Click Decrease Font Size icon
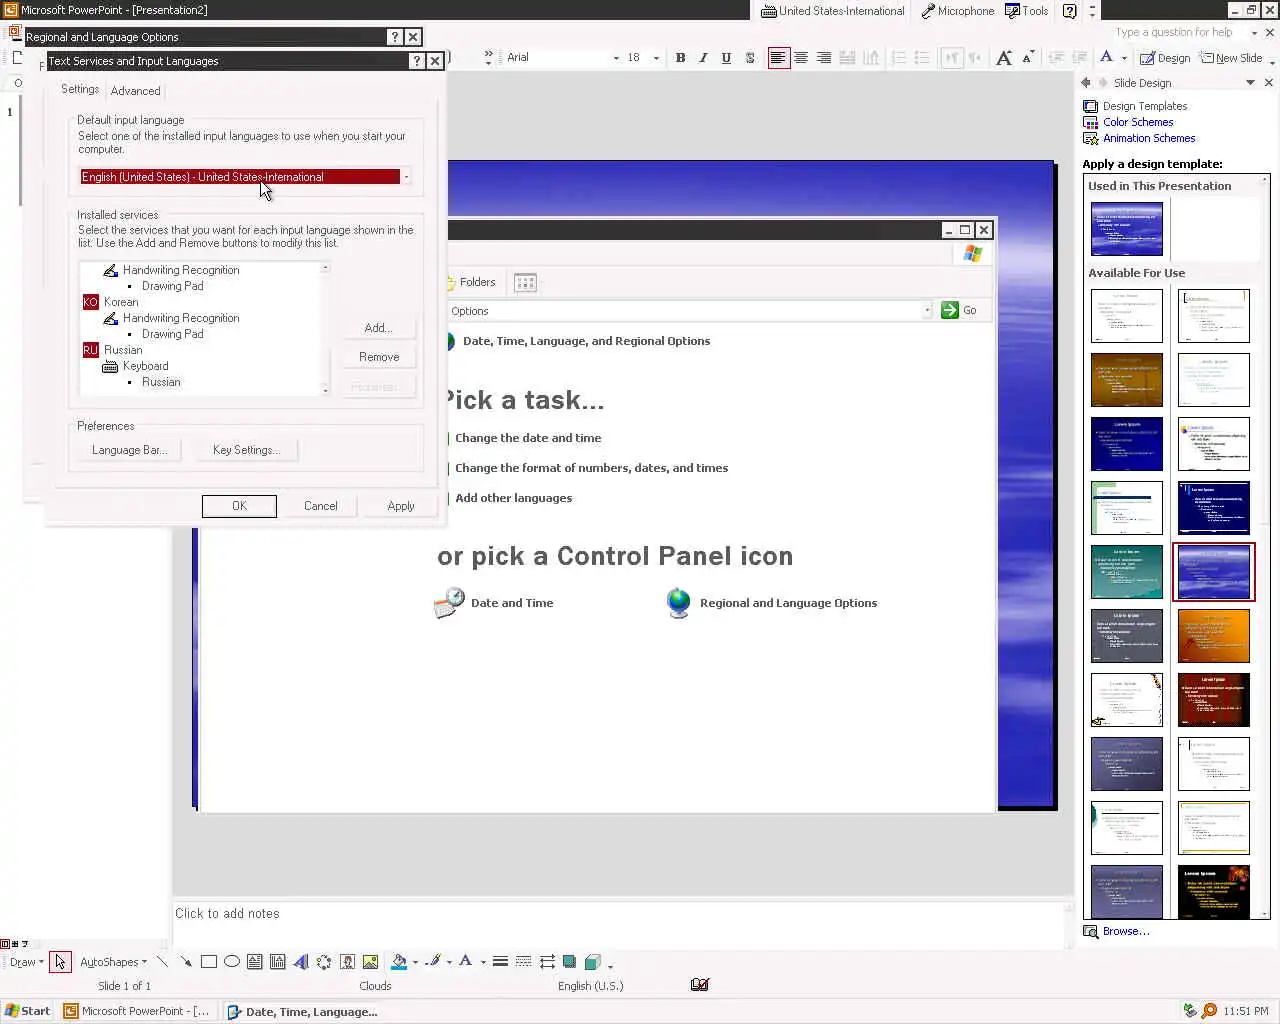This screenshot has height=1024, width=1280. (1027, 58)
